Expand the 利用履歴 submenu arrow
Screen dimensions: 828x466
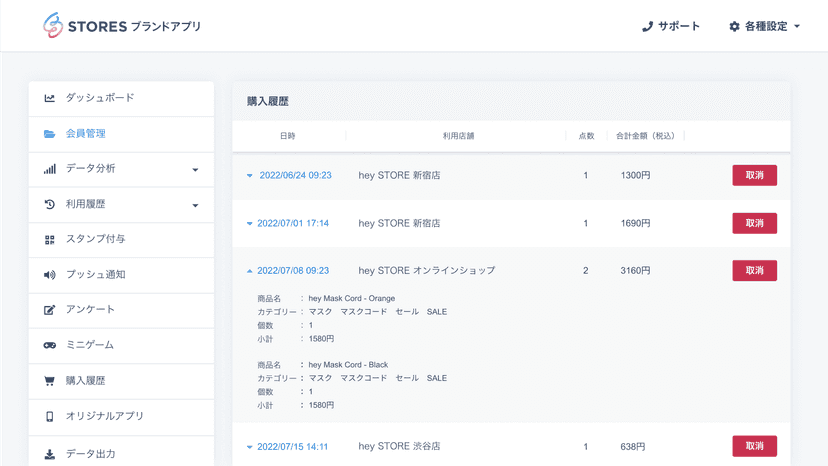tap(195, 206)
